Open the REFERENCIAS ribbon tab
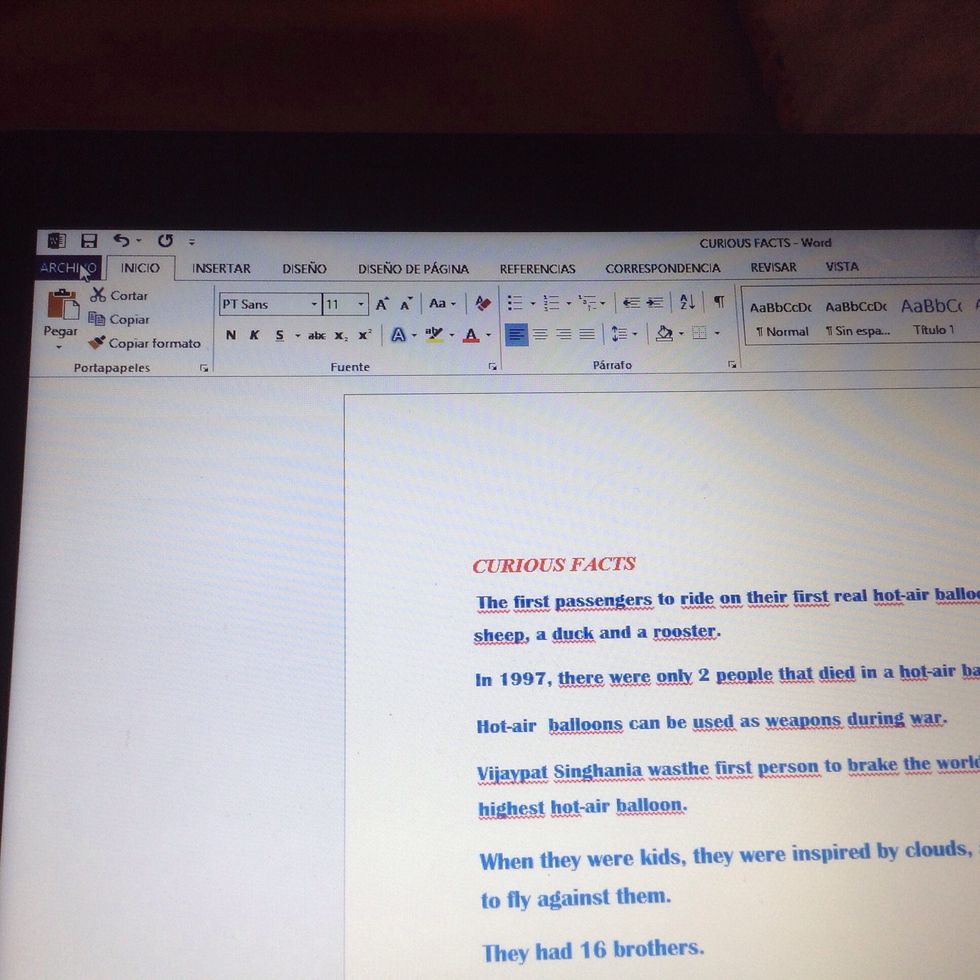The width and height of the screenshot is (980, 980). (x=537, y=268)
